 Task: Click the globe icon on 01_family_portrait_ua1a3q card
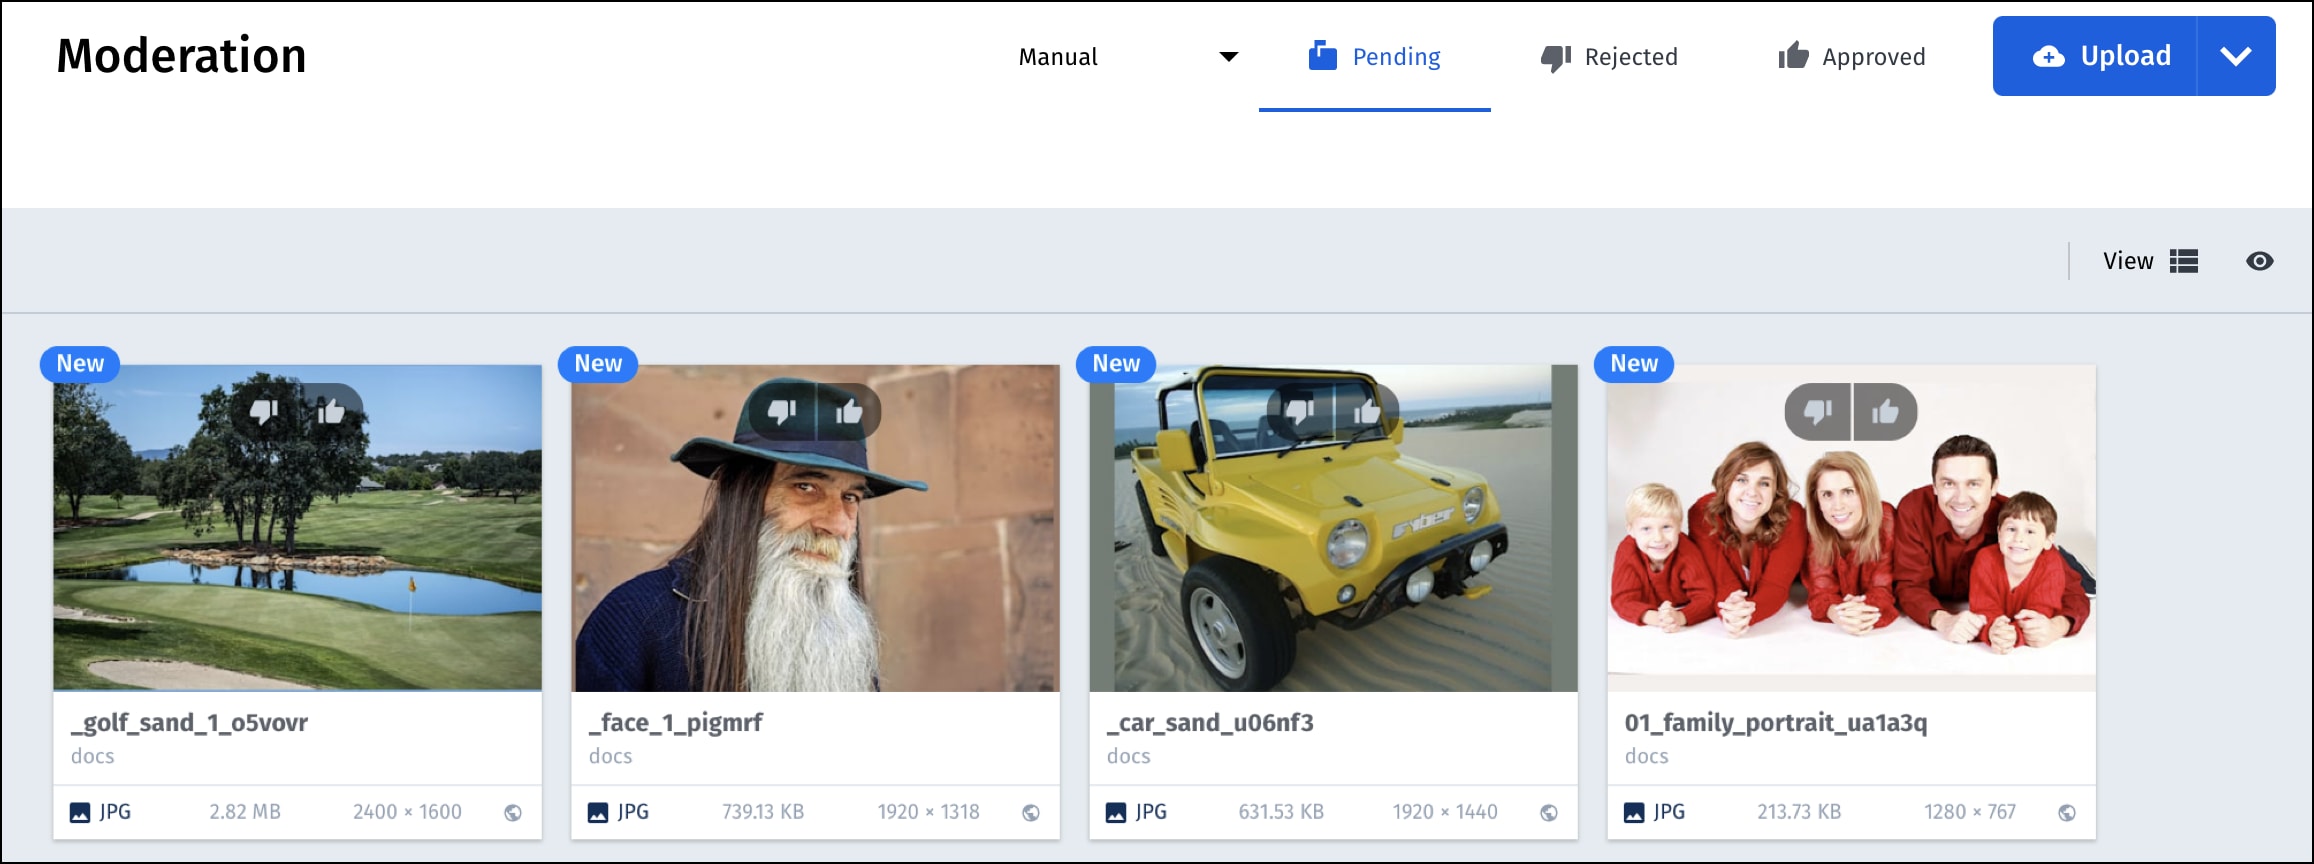coord(2067,813)
